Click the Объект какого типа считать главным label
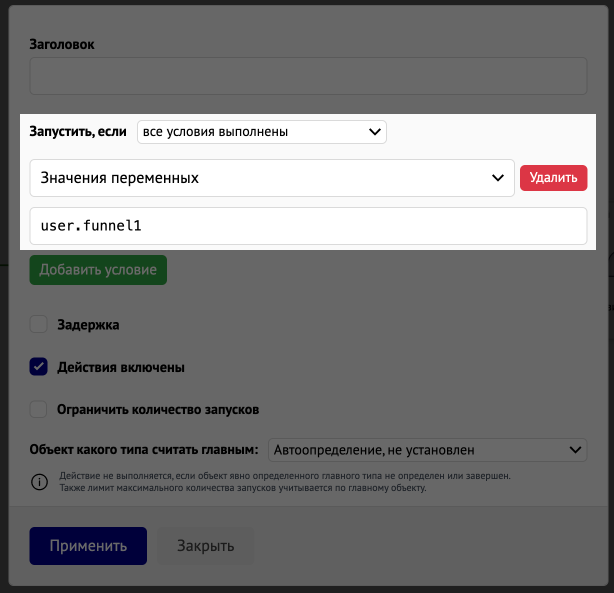 144,450
